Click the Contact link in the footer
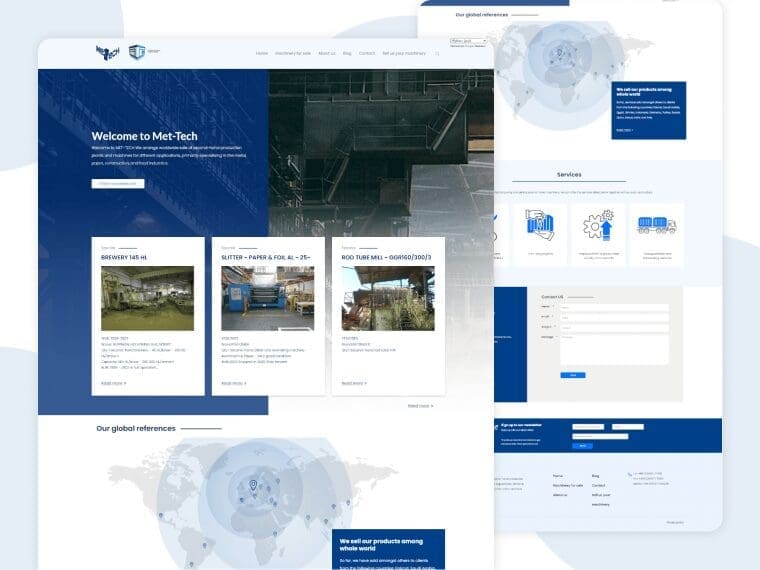Screen dimensions: 760x570 [x=598, y=485]
